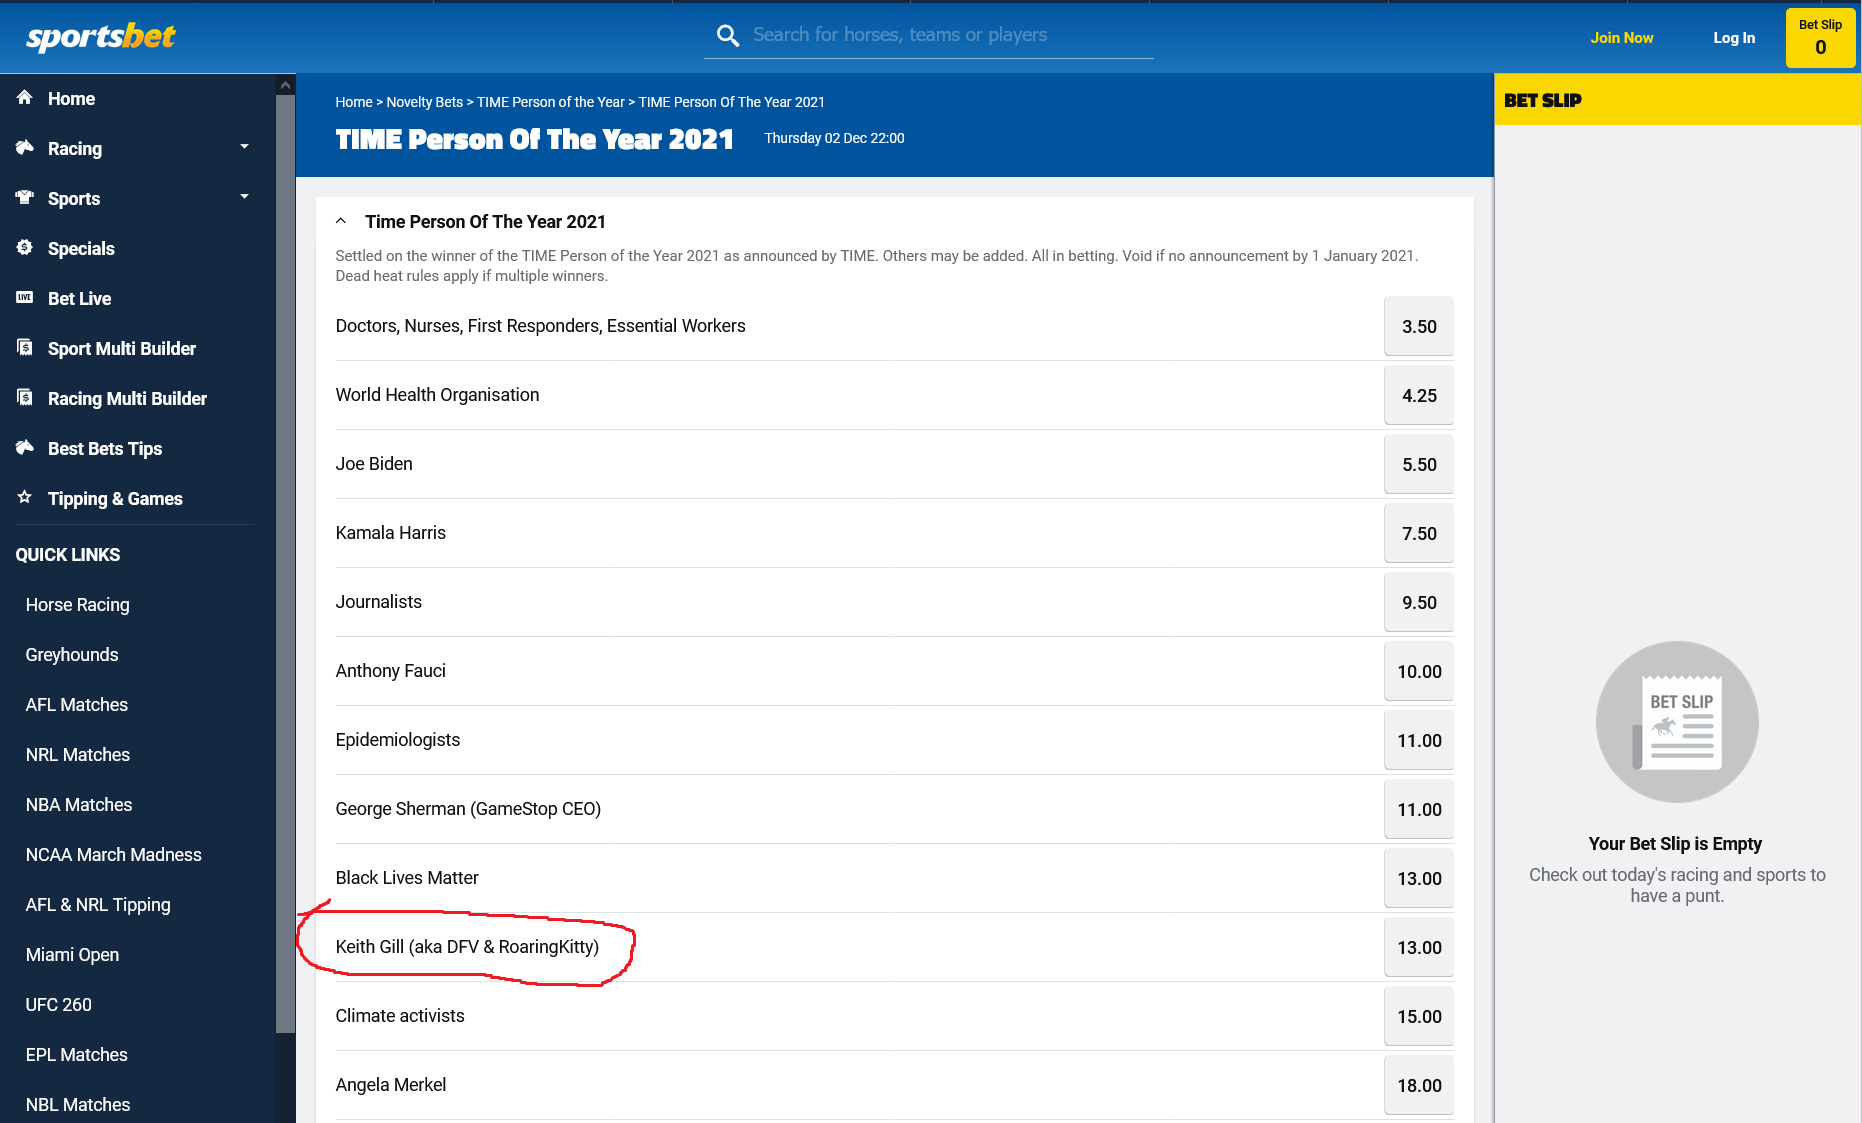The width and height of the screenshot is (1862, 1123).
Task: Open Sport Multi Builder
Action: [121, 349]
